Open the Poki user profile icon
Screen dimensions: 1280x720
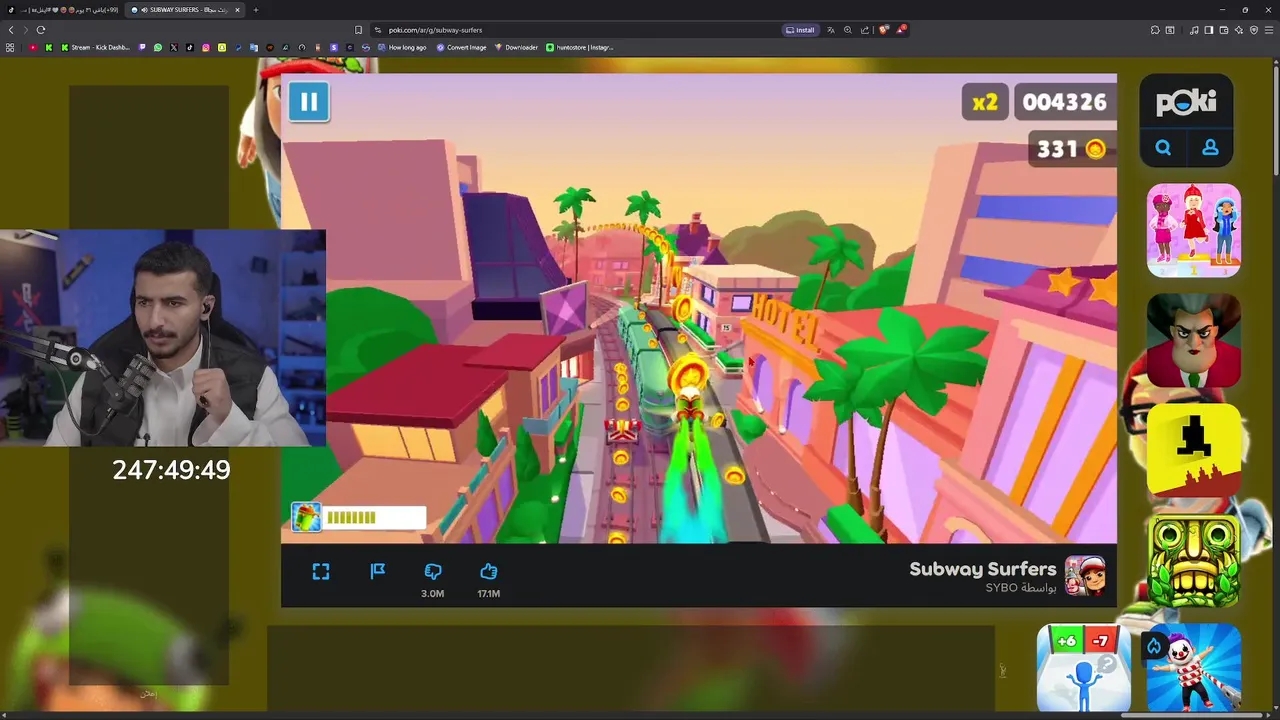click(1210, 148)
